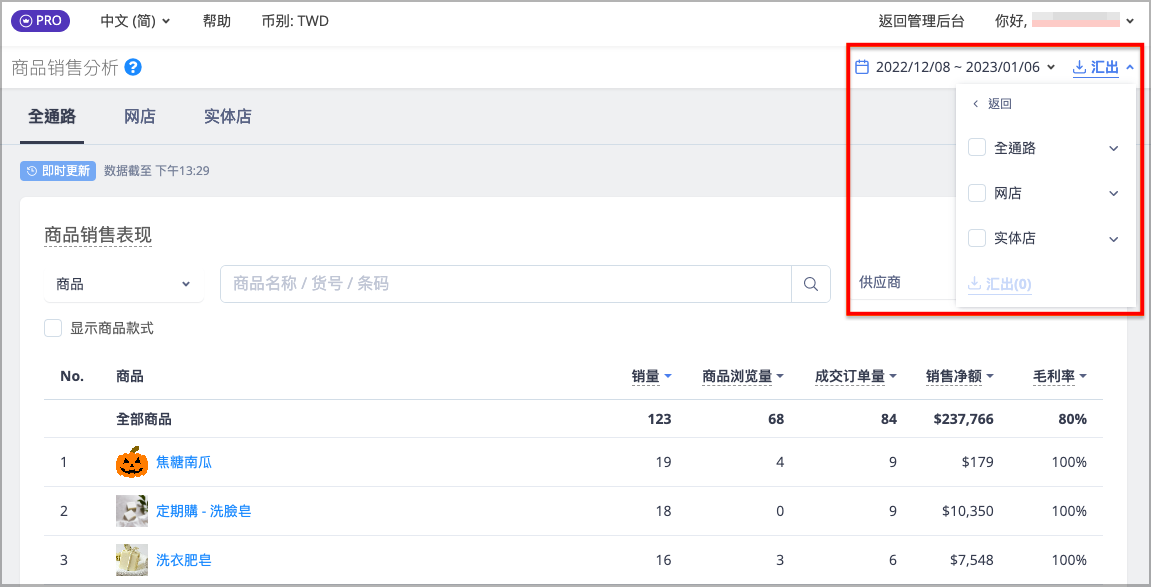Focus the 商品名称 / 货号 / 条码 search field
Screen dimensions: 1151x587
[506, 284]
